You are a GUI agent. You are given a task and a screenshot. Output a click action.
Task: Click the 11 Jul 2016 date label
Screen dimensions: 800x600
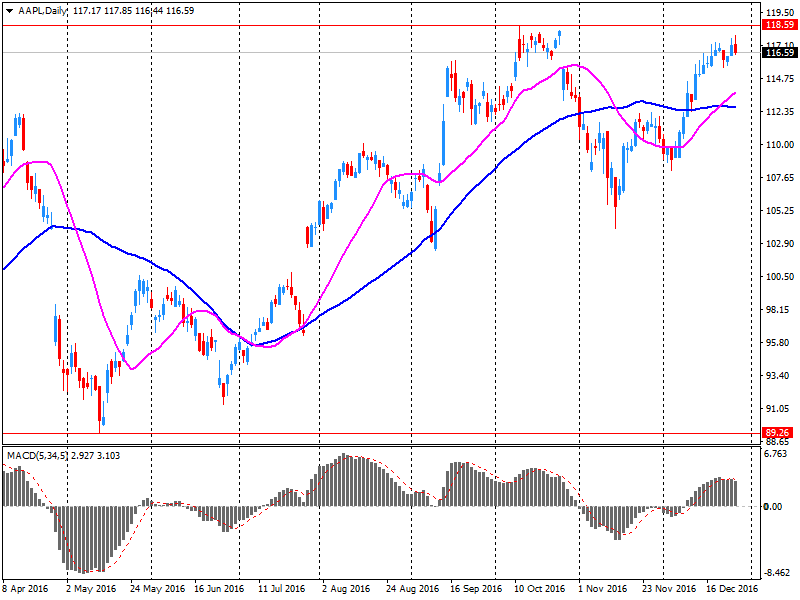(x=280, y=590)
